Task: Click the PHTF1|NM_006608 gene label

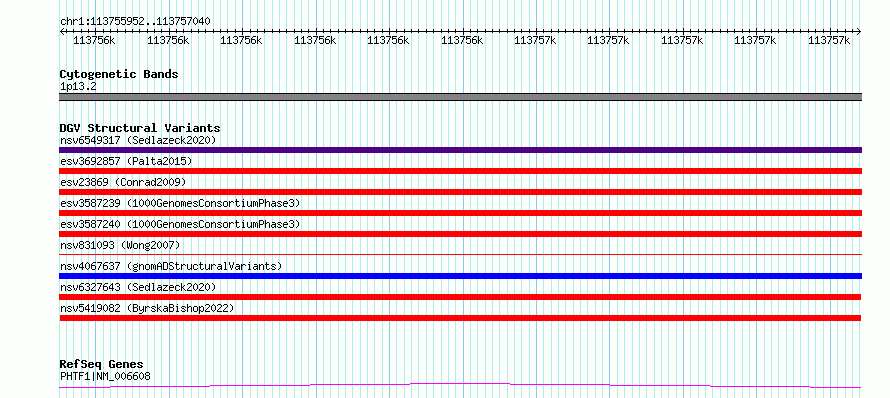Action: [x=105, y=376]
